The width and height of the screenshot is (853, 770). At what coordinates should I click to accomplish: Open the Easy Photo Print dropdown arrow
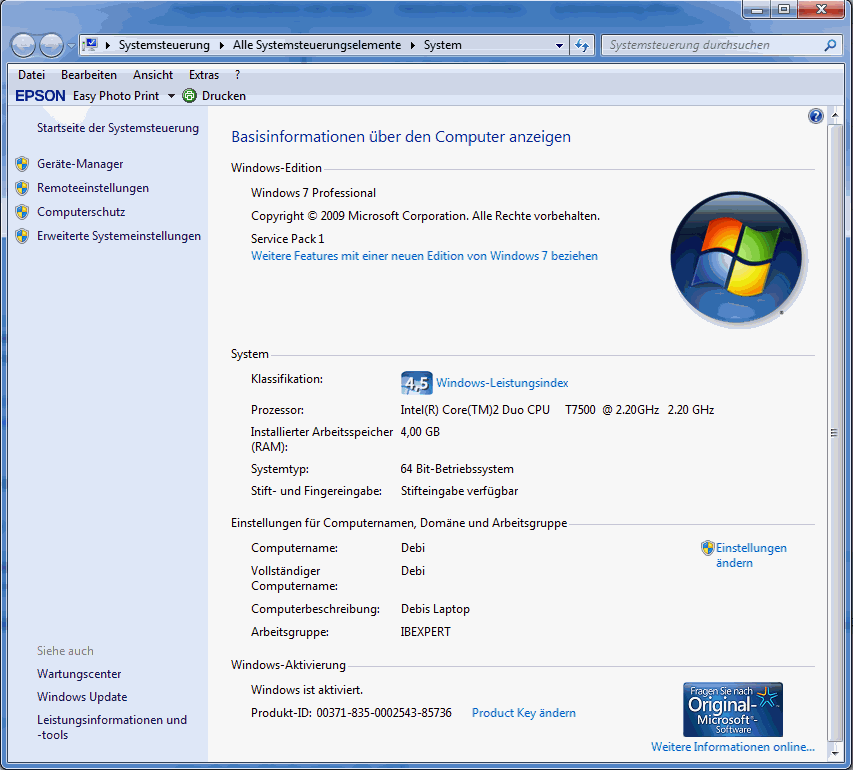click(x=171, y=96)
